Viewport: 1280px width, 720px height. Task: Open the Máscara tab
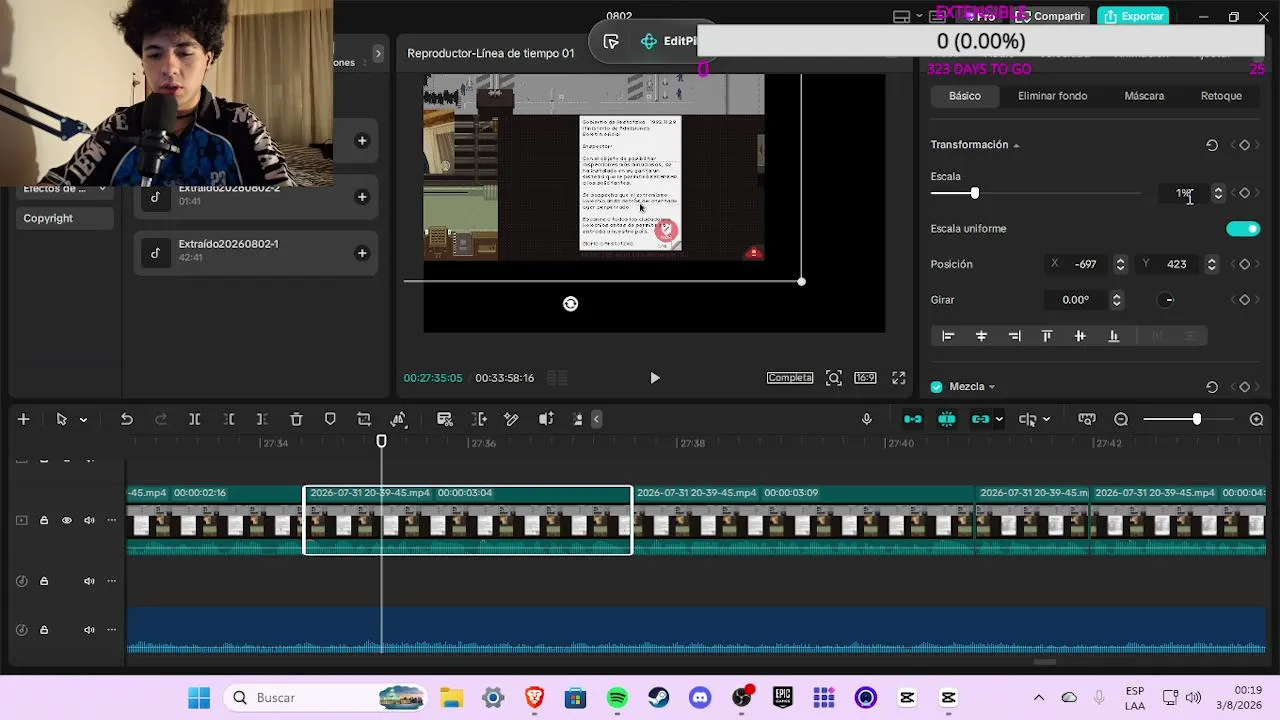pyautogui.click(x=1144, y=96)
